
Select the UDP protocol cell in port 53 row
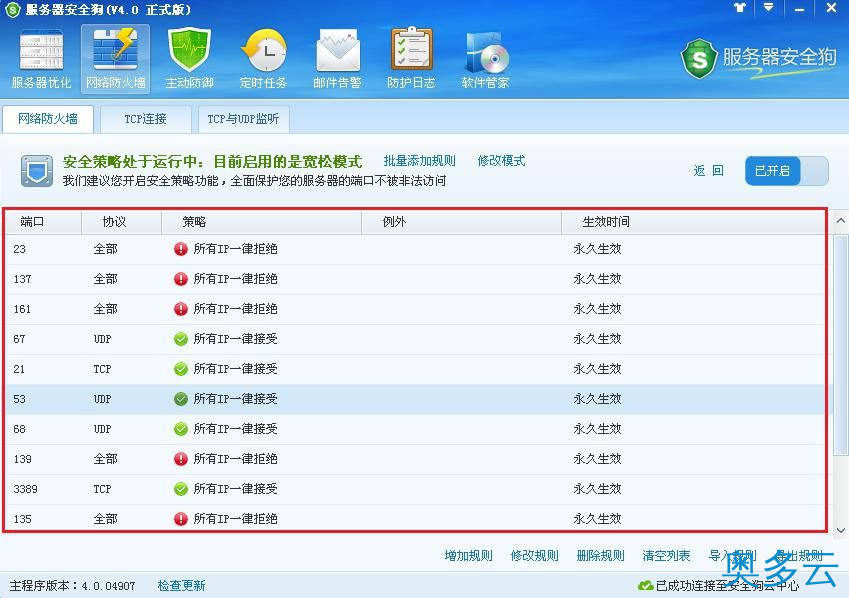[x=102, y=399]
